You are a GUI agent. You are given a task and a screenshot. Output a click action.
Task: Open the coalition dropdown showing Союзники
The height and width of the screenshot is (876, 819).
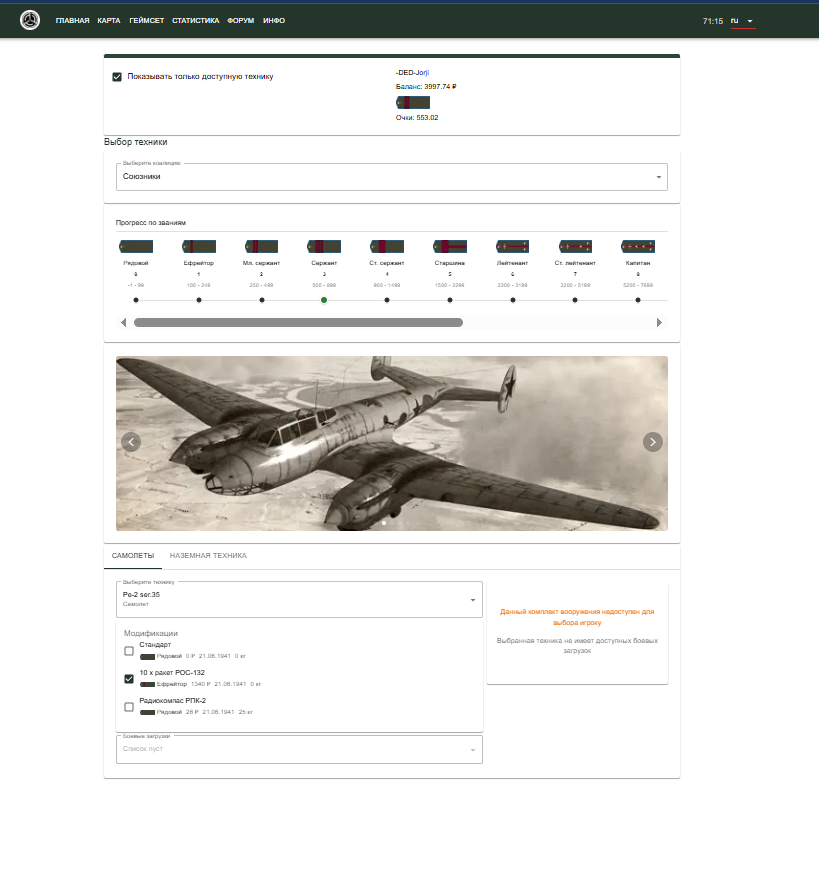pyautogui.click(x=391, y=177)
